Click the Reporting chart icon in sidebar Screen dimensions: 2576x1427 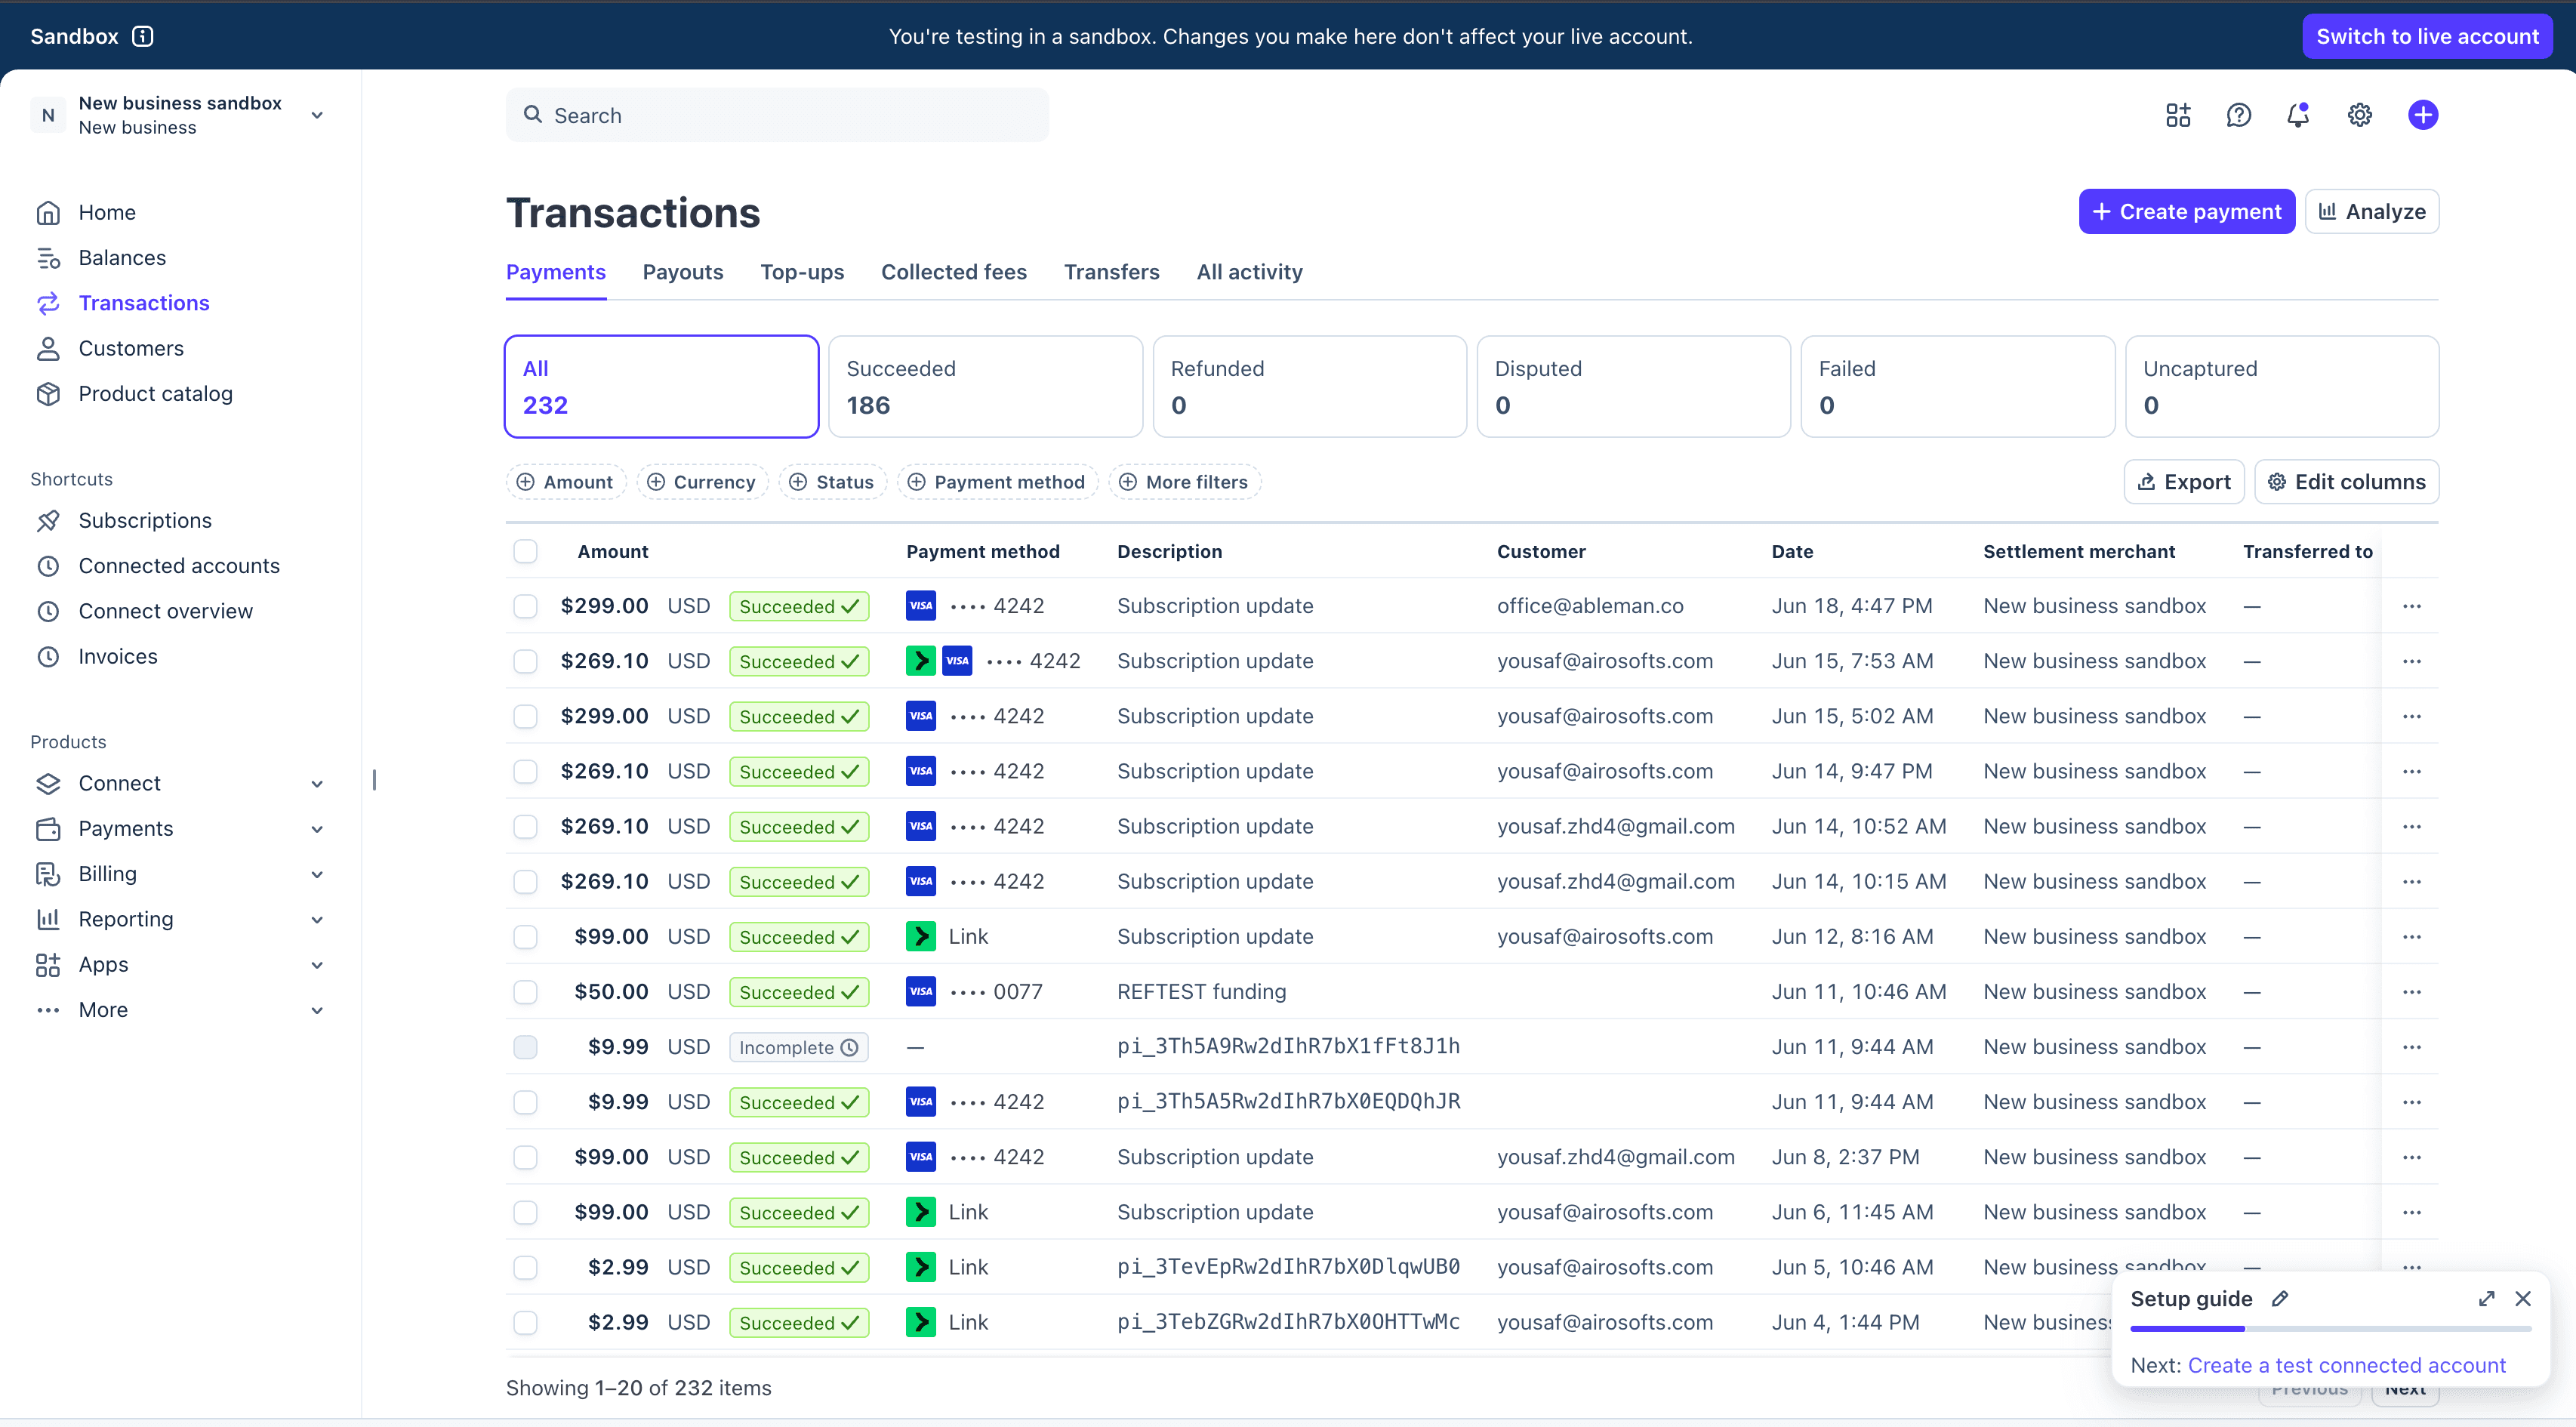tap(48, 919)
